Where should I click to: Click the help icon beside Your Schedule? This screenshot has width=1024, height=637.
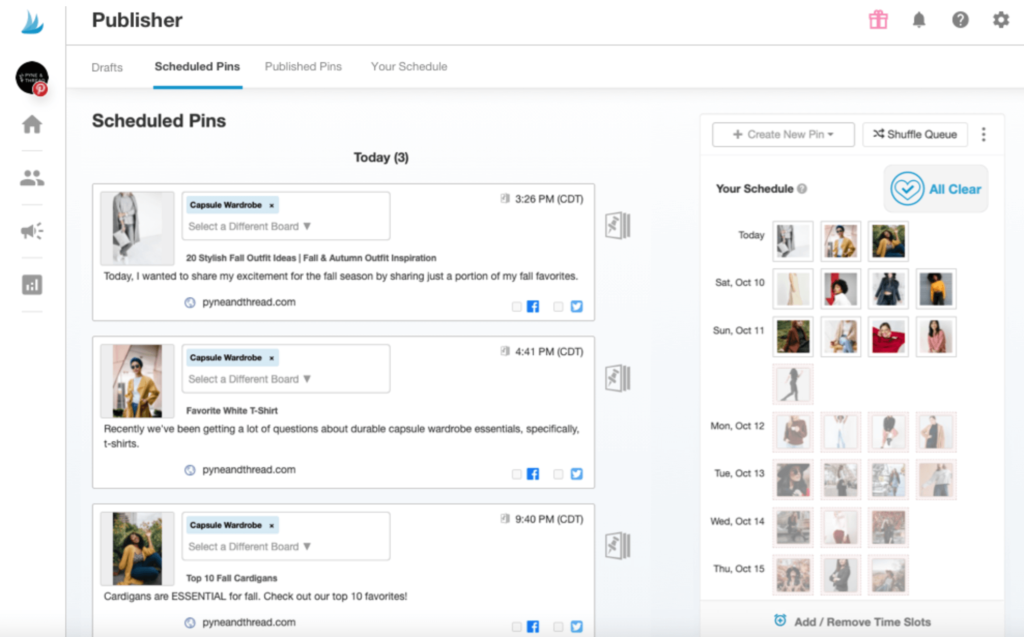(x=802, y=189)
